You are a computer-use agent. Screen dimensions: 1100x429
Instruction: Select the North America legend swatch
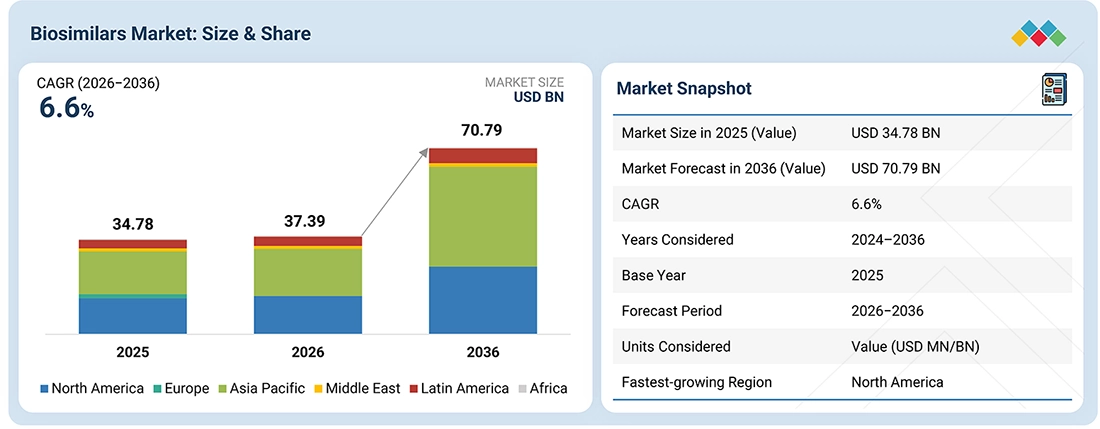coord(45,388)
